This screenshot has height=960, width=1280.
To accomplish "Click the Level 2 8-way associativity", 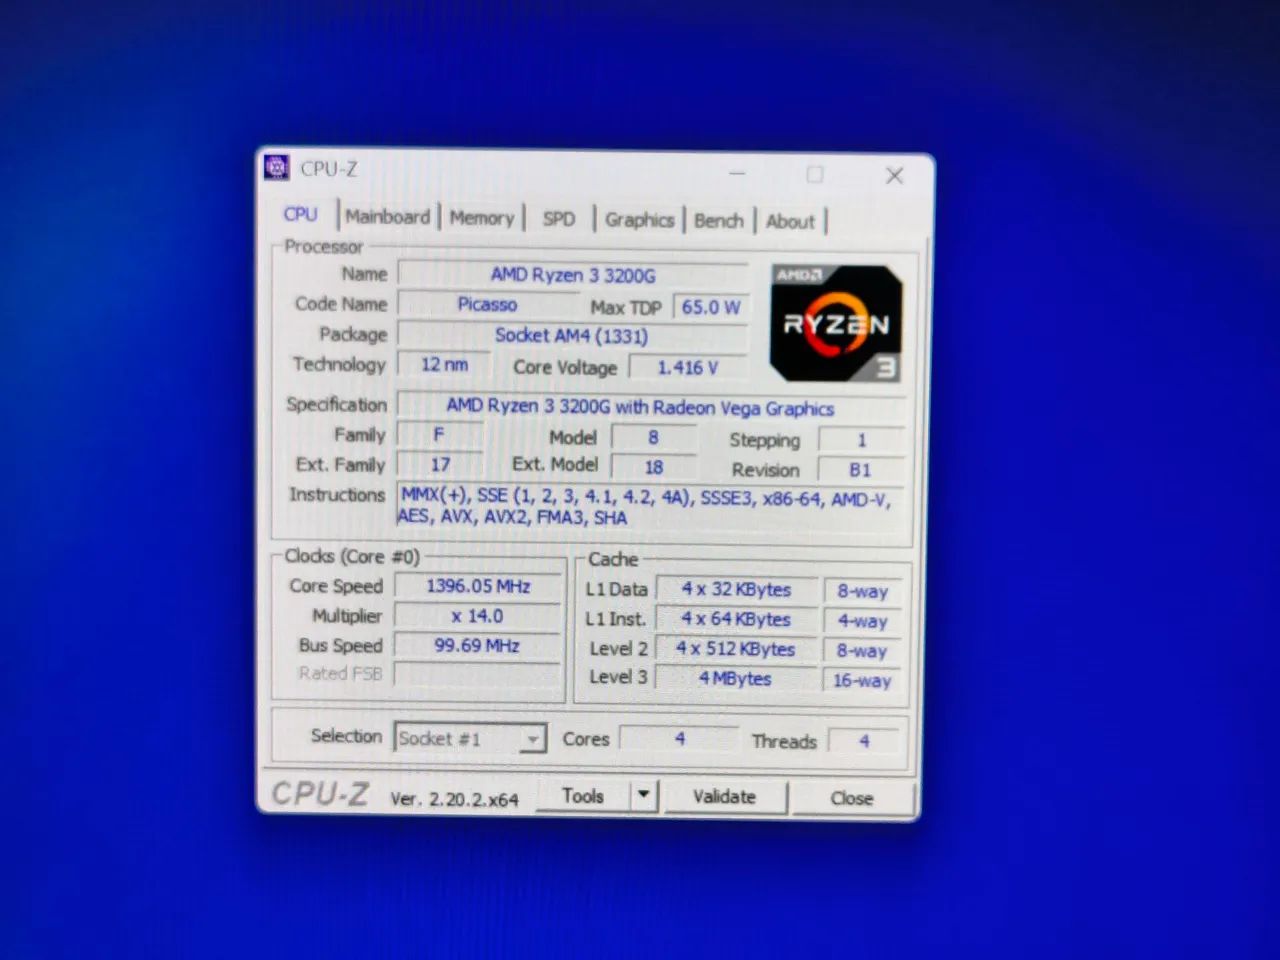I will (x=862, y=651).
